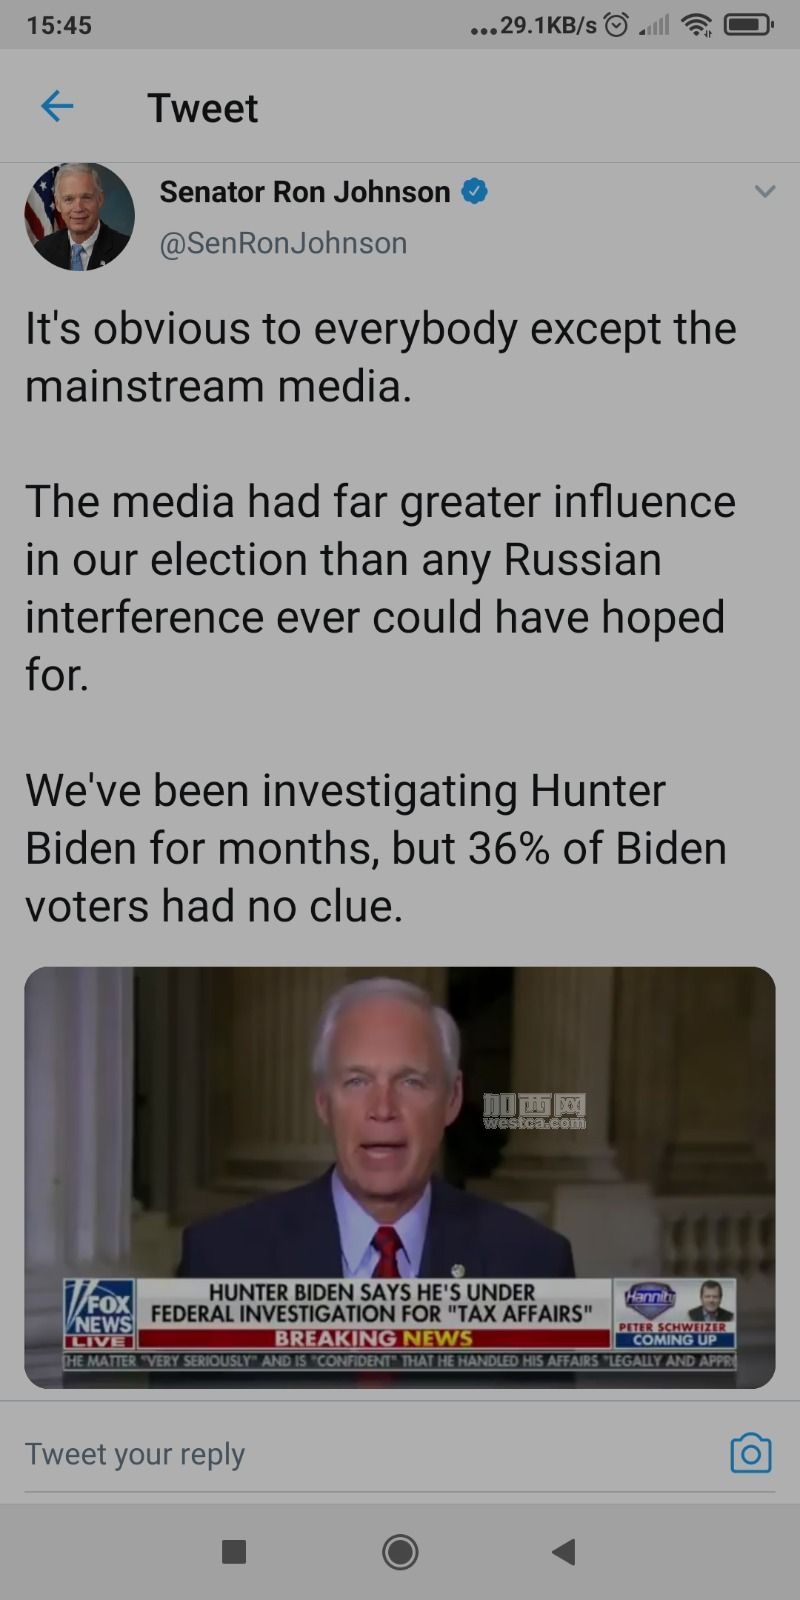Screen dimensions: 800x1600
Task: Tap the blue verified badge
Action: pyautogui.click(x=474, y=191)
